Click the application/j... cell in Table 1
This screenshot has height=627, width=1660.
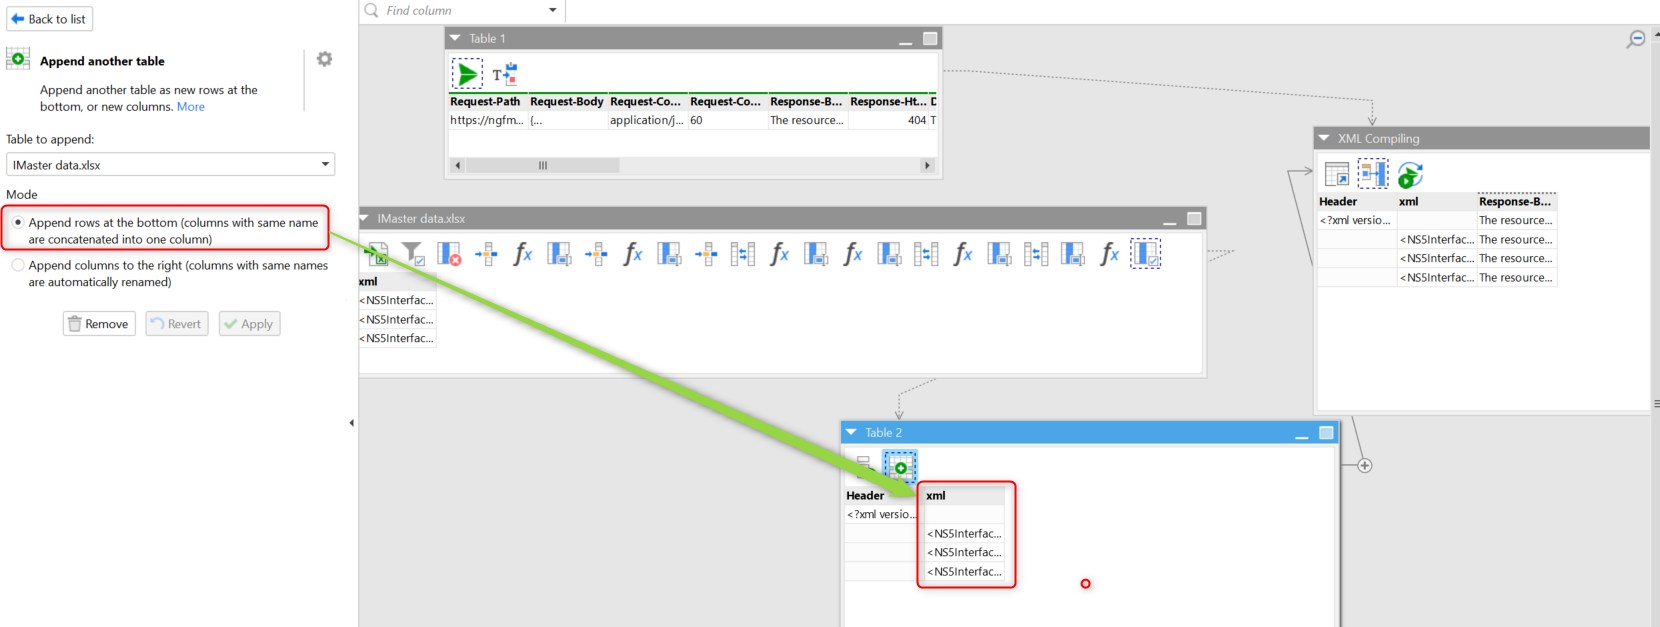click(x=647, y=120)
